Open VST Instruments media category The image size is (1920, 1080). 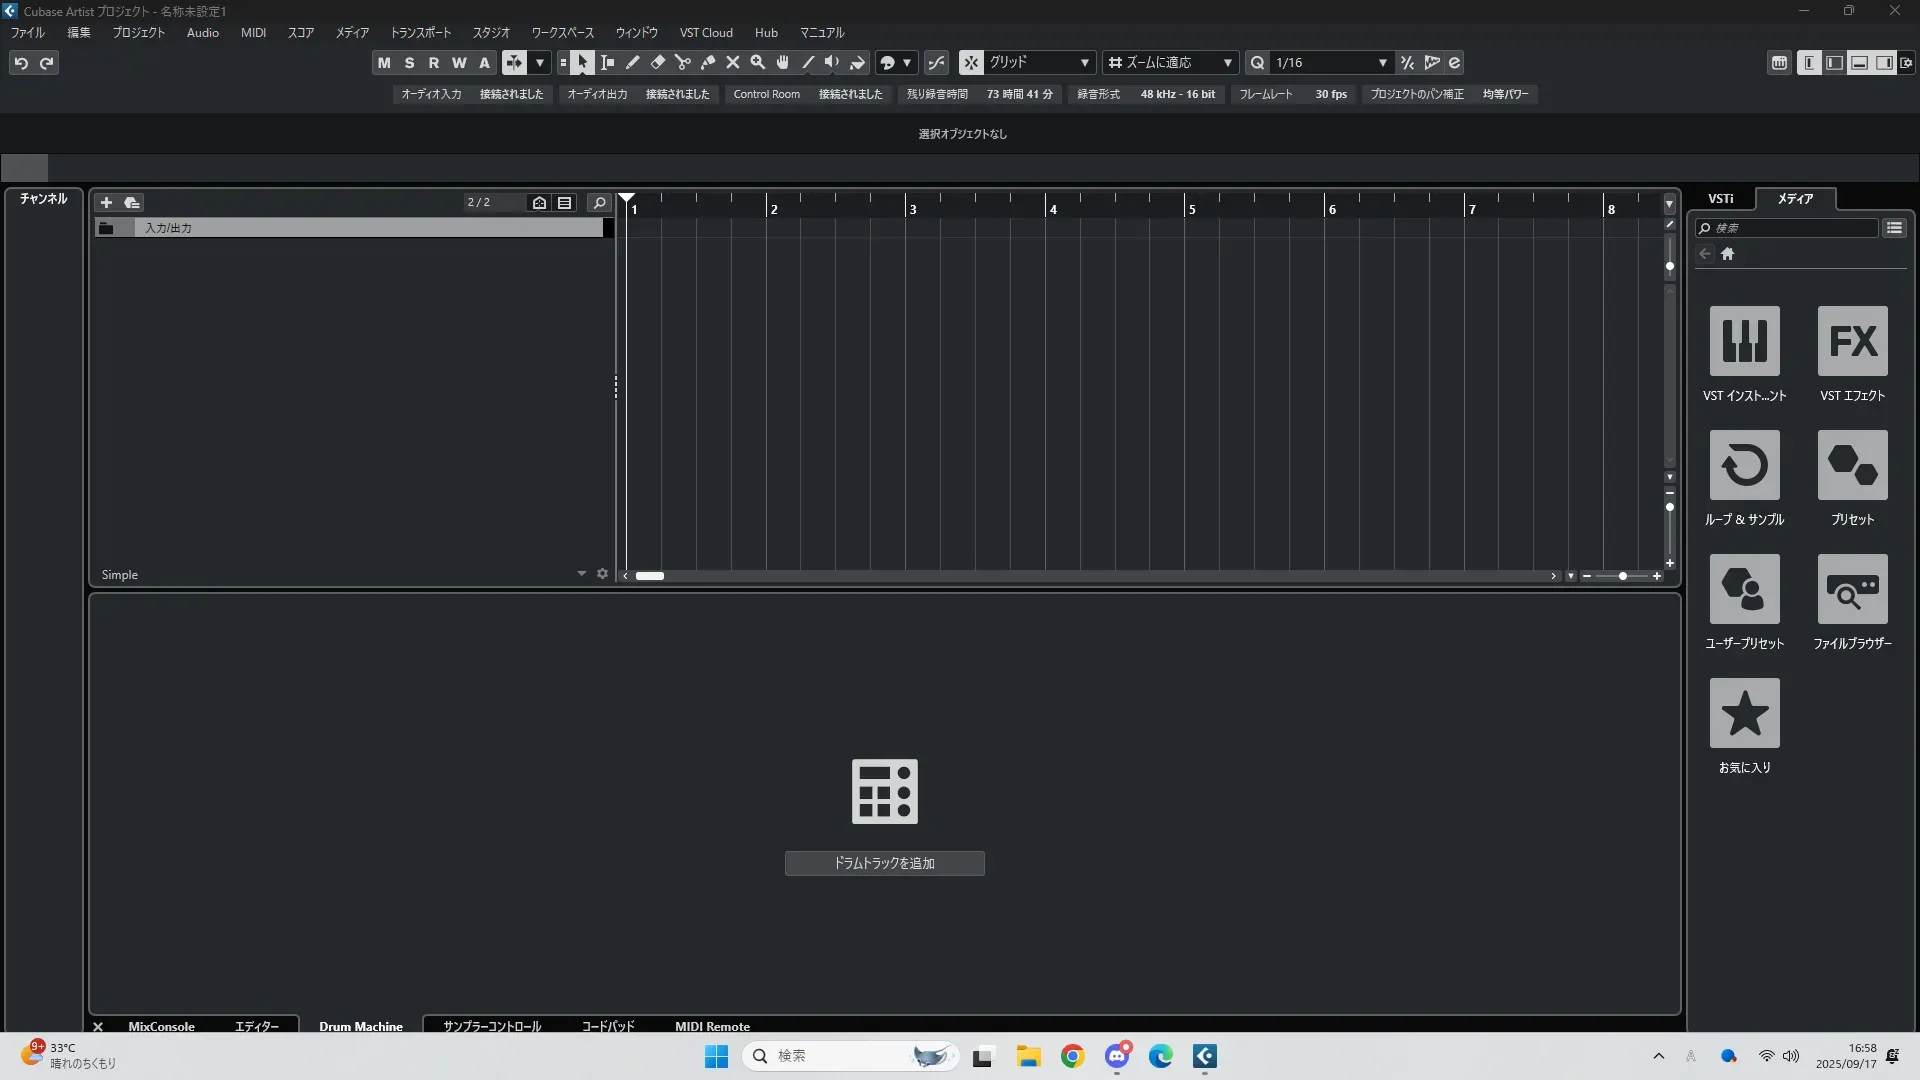[1744, 341]
